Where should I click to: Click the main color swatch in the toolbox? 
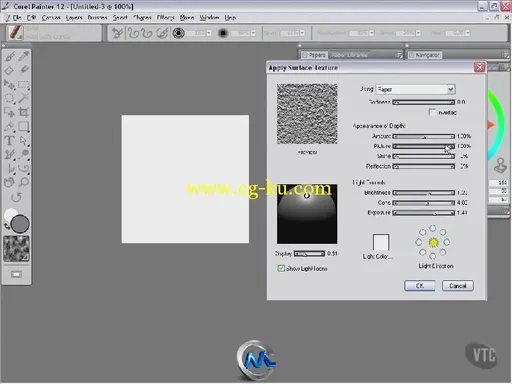20,224
